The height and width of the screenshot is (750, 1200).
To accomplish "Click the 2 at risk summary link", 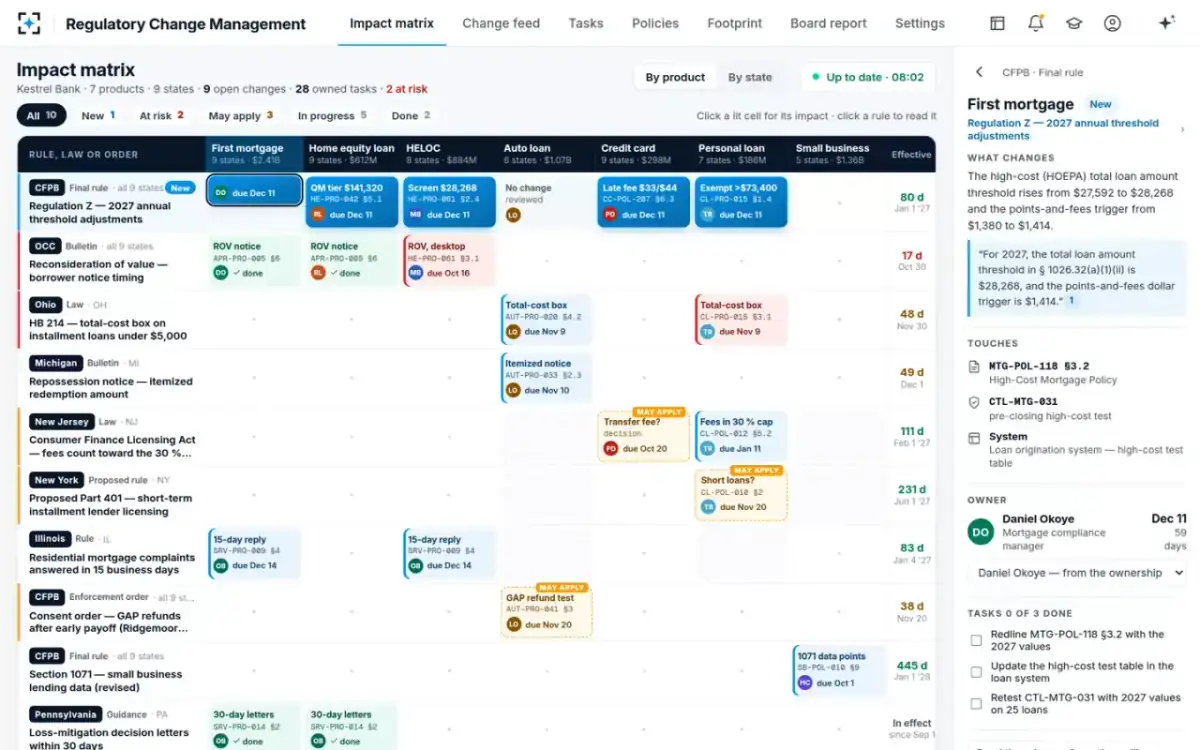I will [407, 89].
